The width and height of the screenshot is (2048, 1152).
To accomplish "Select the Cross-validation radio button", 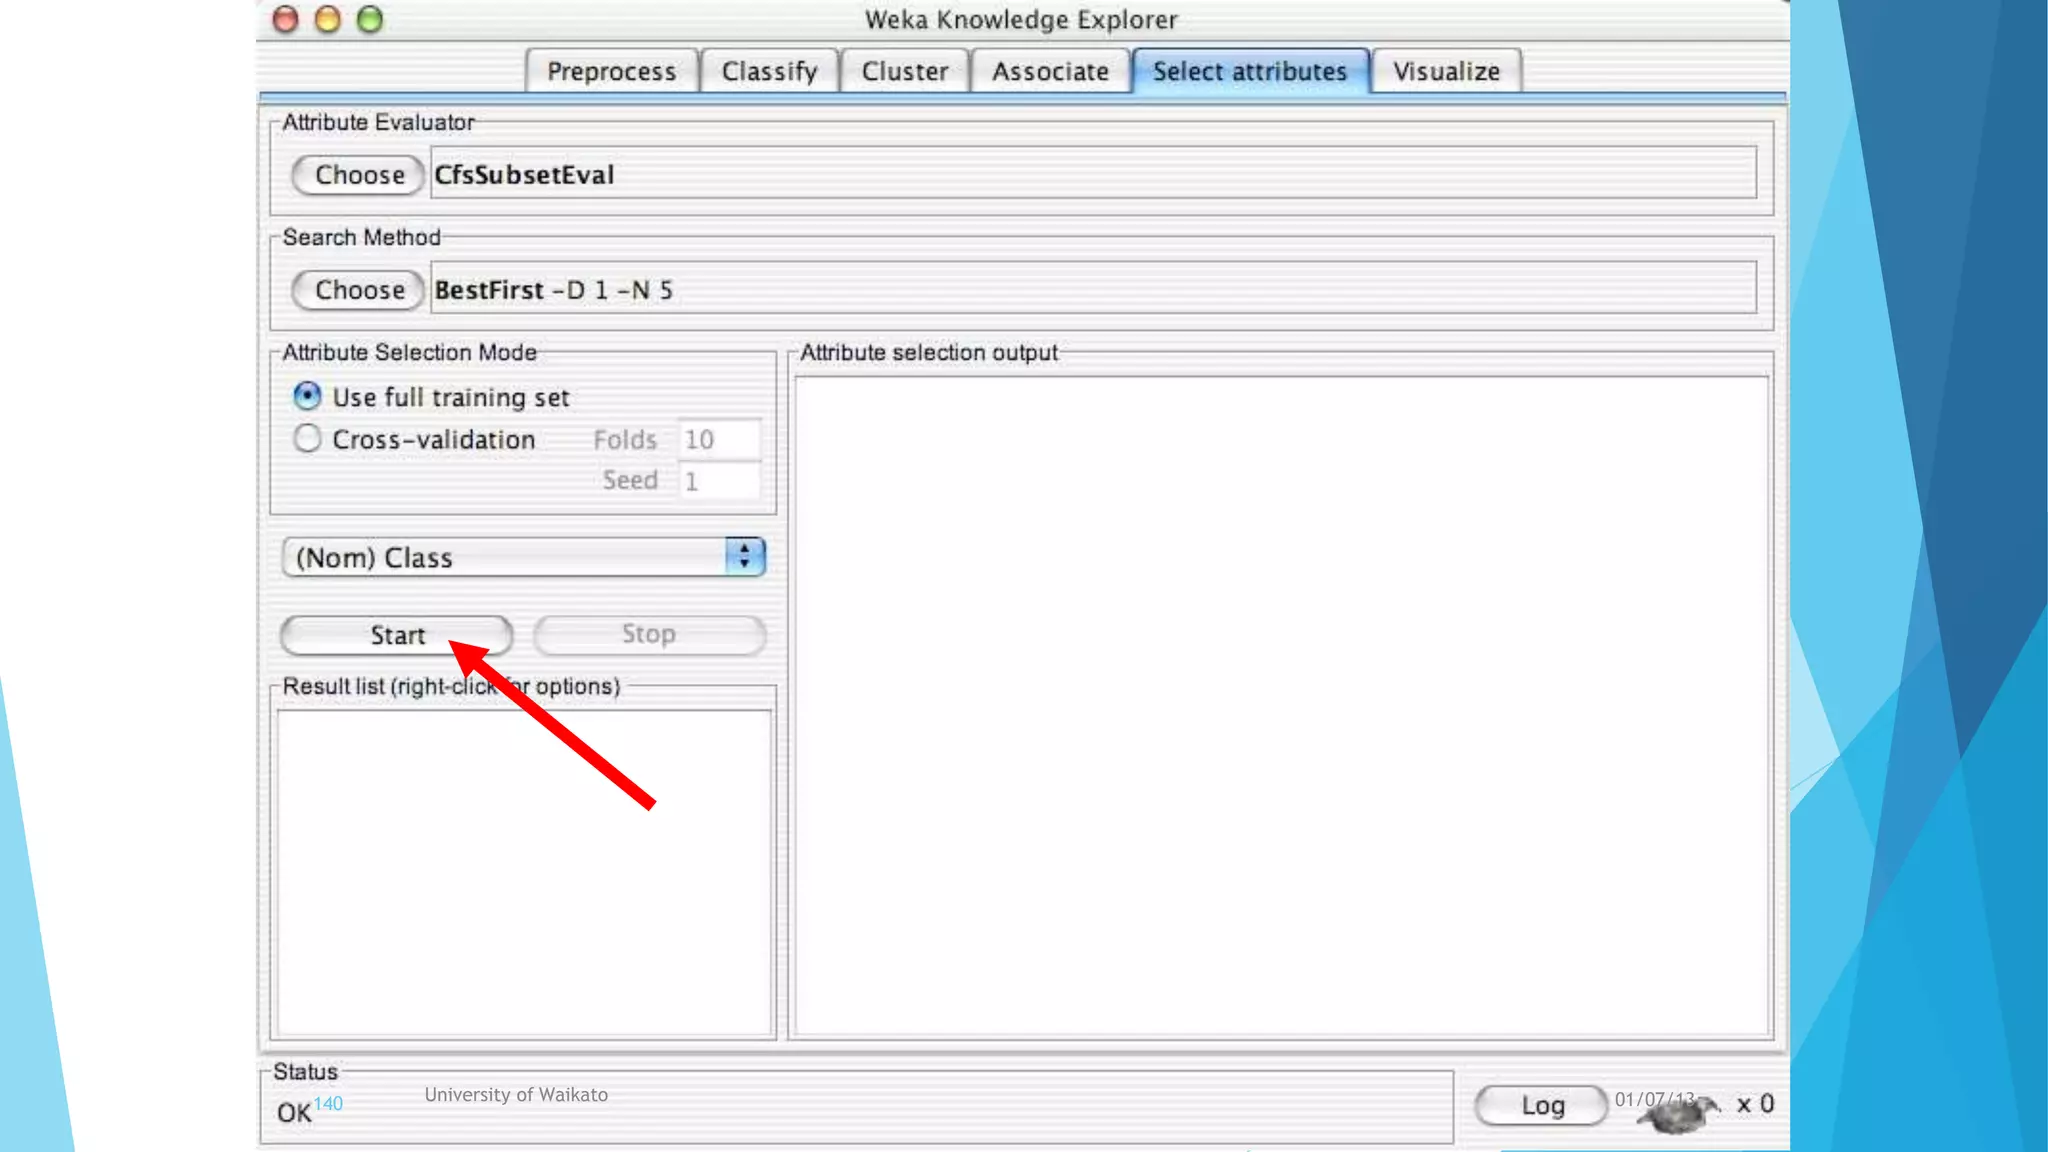I will pyautogui.click(x=307, y=439).
